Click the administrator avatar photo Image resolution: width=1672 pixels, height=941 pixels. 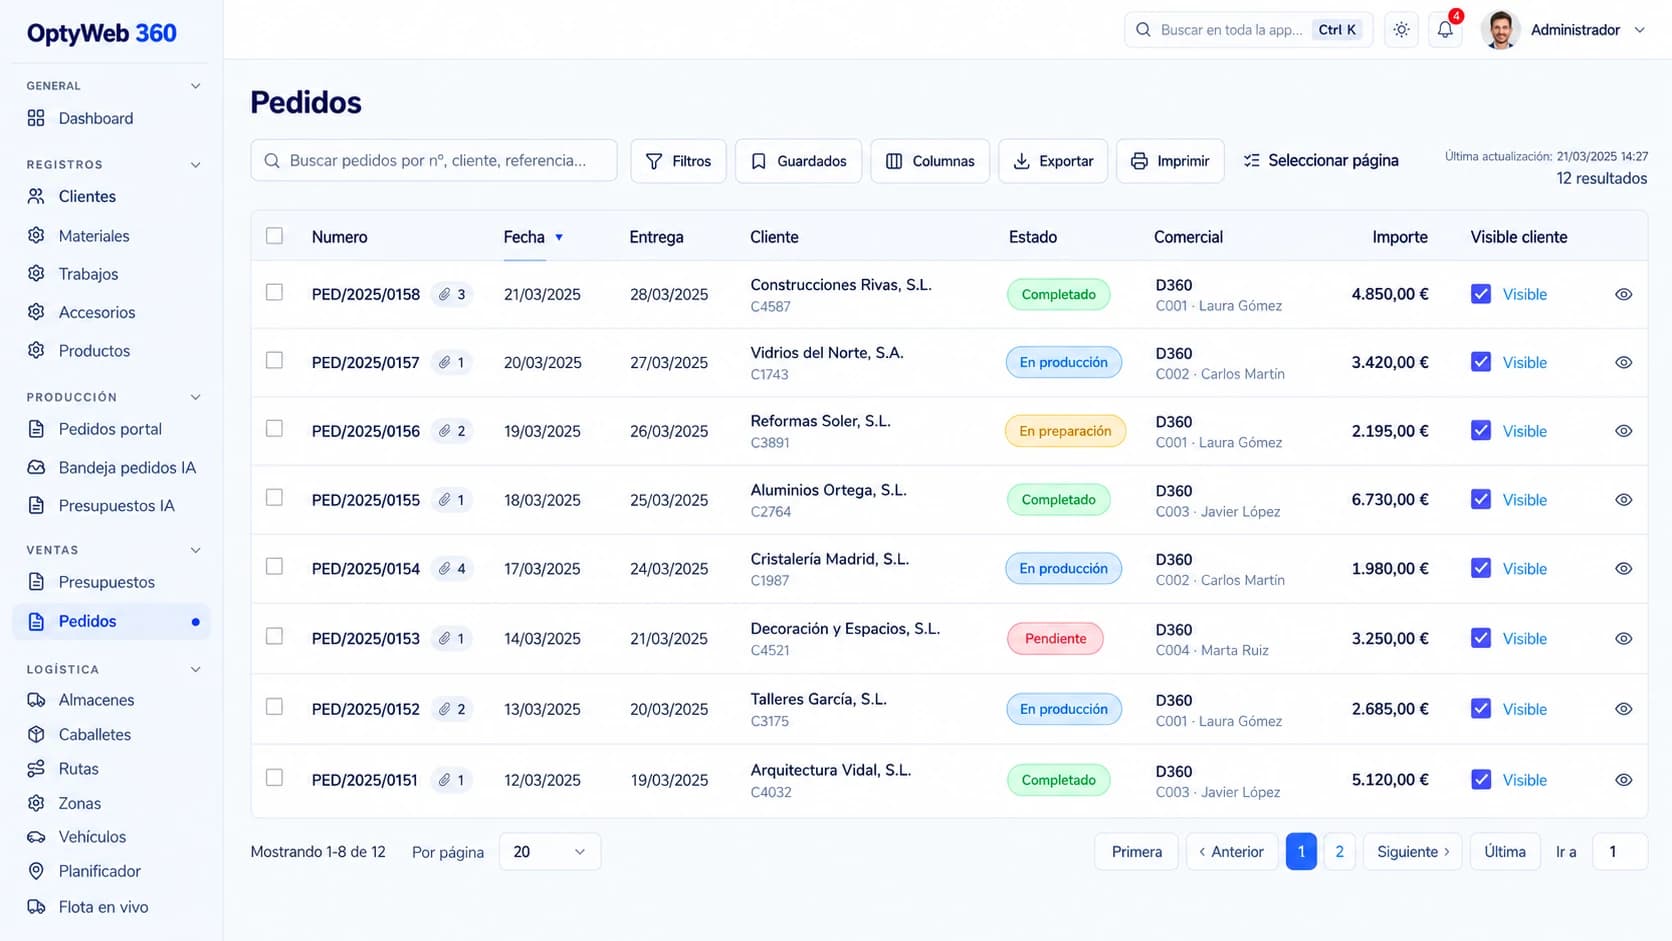pyautogui.click(x=1500, y=30)
